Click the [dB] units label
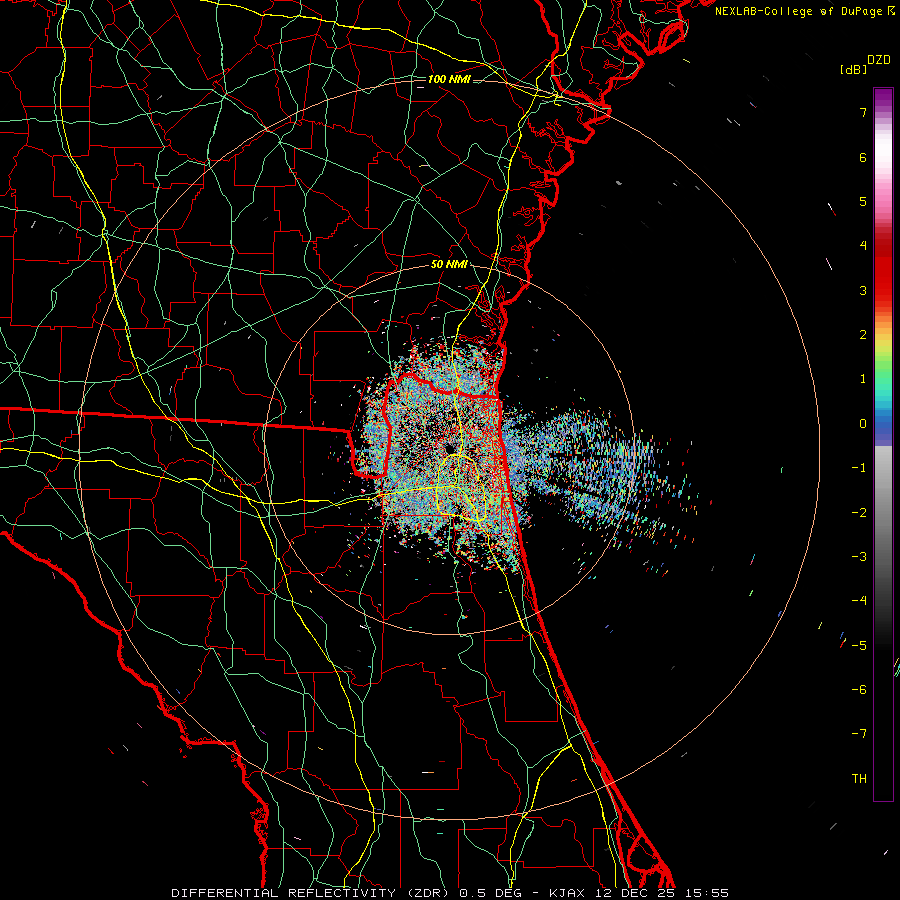The image size is (900, 900). (x=853, y=69)
